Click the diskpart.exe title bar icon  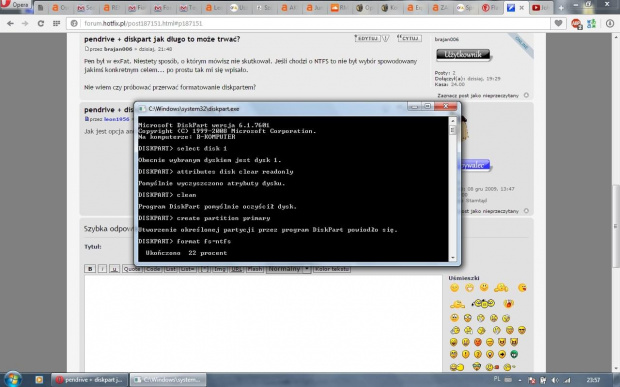[x=142, y=108]
